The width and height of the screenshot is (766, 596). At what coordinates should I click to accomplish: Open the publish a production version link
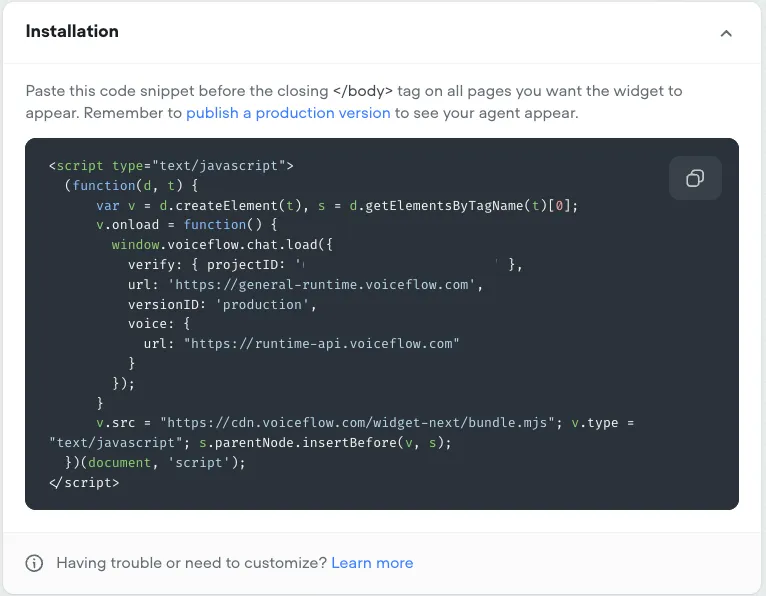tap(288, 113)
